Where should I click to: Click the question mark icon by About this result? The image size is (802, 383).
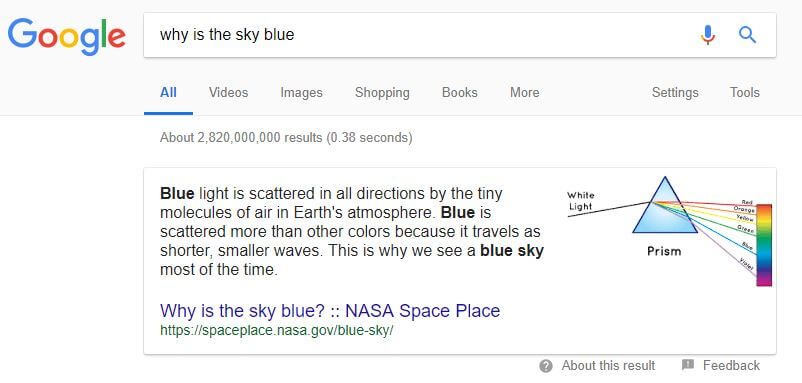(x=546, y=366)
